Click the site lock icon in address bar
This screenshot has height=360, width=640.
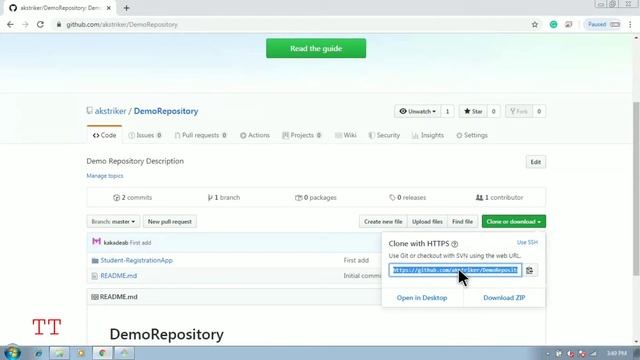click(59, 24)
